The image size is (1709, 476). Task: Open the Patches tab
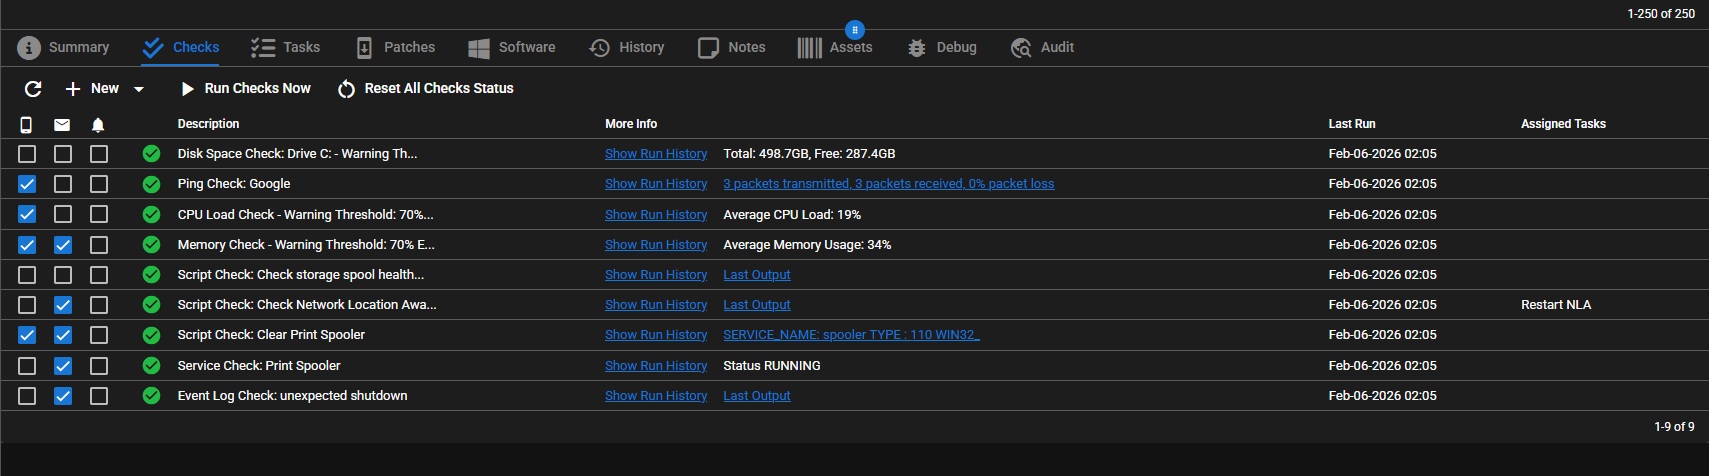click(x=395, y=47)
